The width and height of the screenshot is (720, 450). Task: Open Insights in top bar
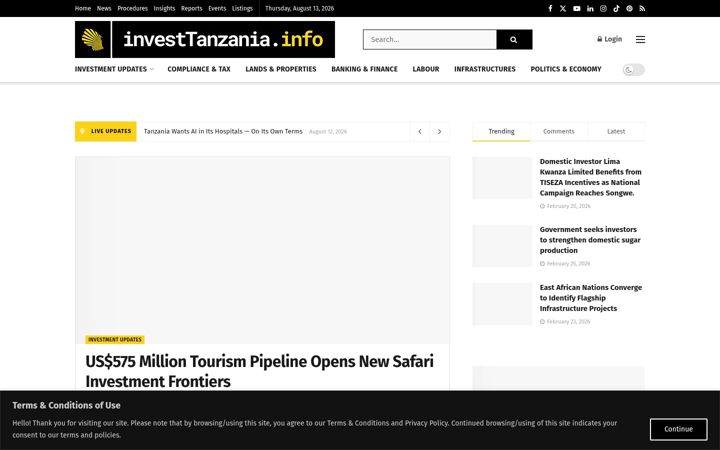(164, 8)
